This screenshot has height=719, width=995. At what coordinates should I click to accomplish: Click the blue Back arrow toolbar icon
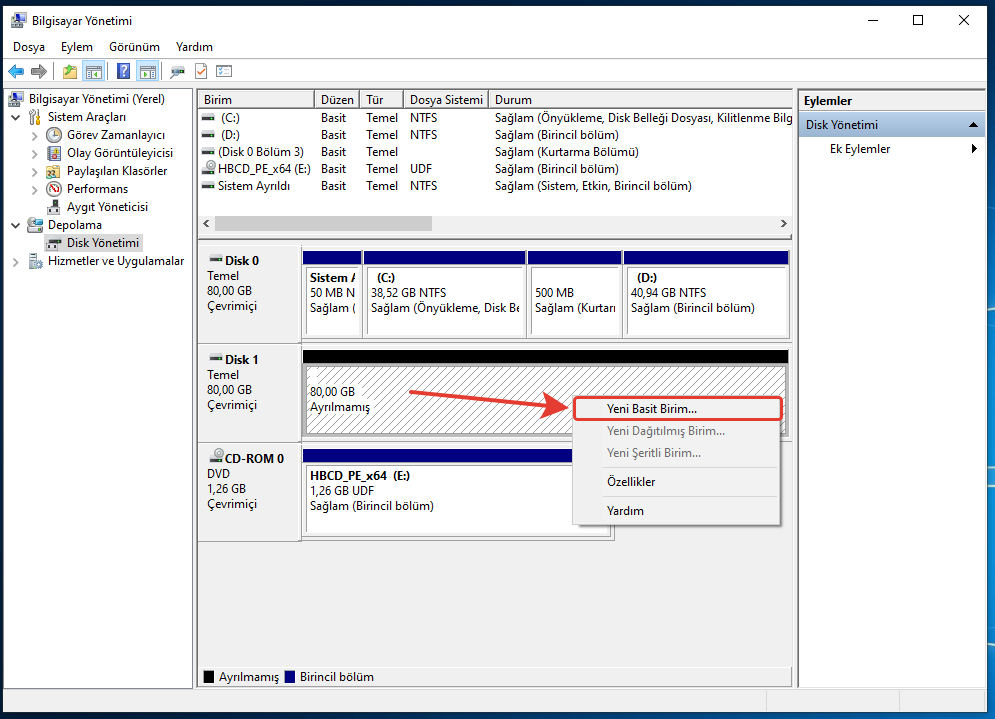tap(16, 71)
